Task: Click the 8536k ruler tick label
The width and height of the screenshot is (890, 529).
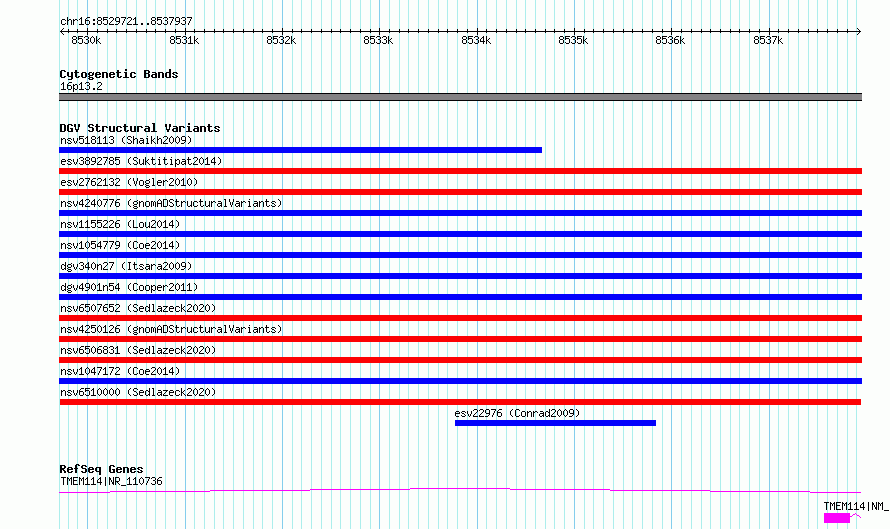Action: click(x=670, y=40)
